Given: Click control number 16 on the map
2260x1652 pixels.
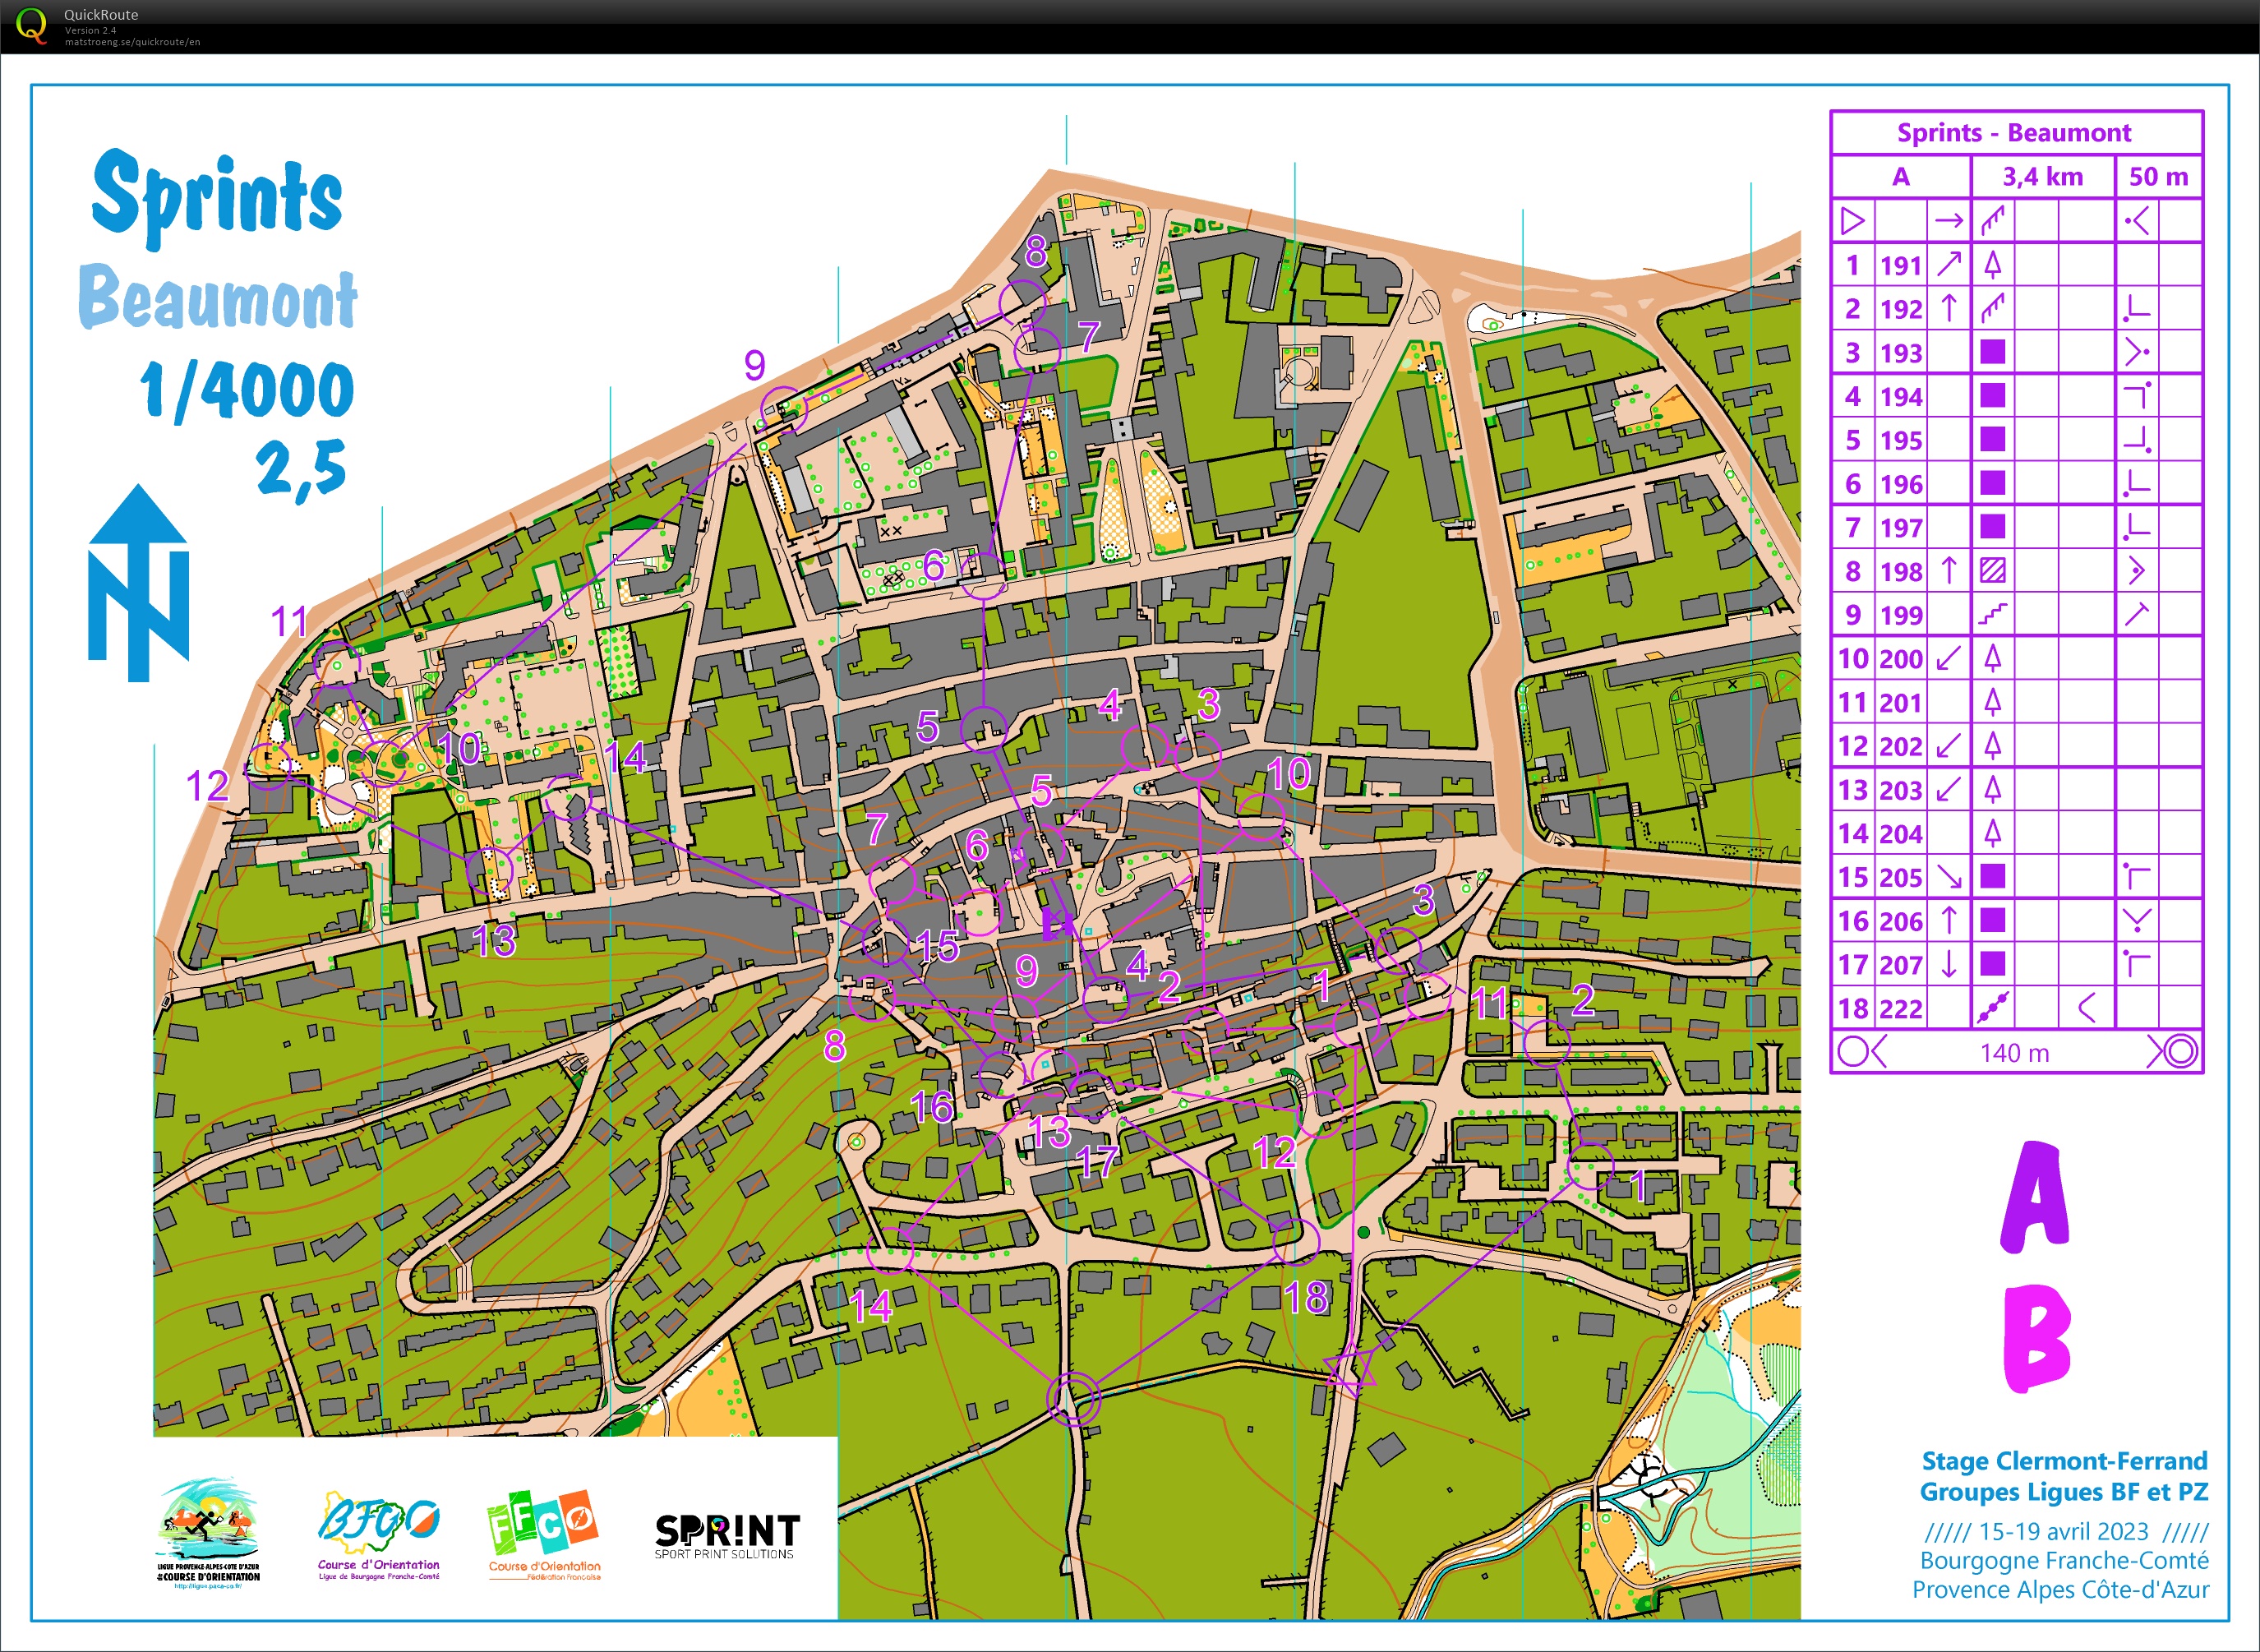Looking at the screenshot, I should pos(932,1106).
